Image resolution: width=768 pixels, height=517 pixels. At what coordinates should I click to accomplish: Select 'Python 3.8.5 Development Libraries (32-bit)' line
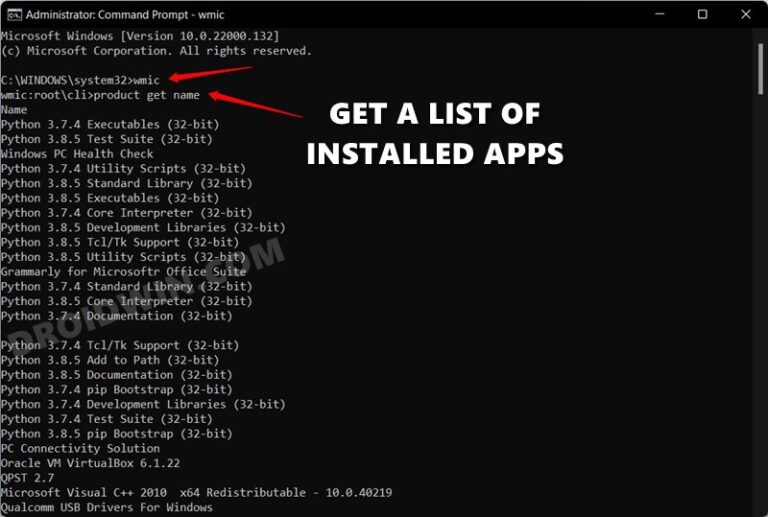click(143, 227)
